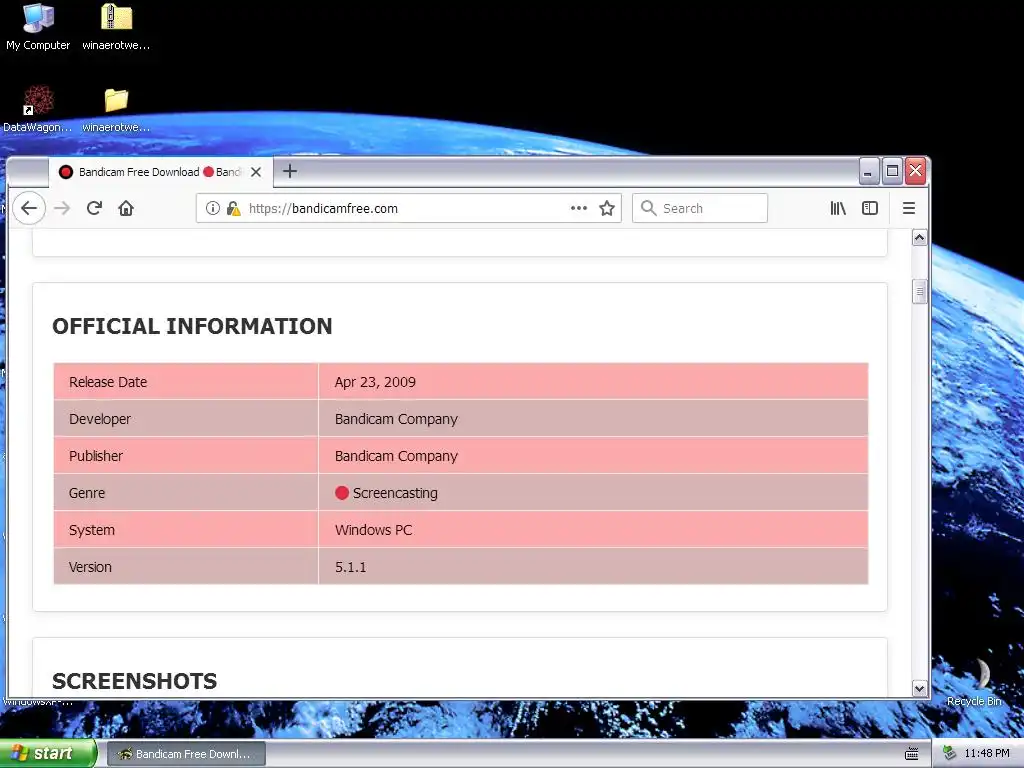Screen dimensions: 1024x768
Task: Select the Bandicam Free Download tab
Action: click(x=161, y=172)
